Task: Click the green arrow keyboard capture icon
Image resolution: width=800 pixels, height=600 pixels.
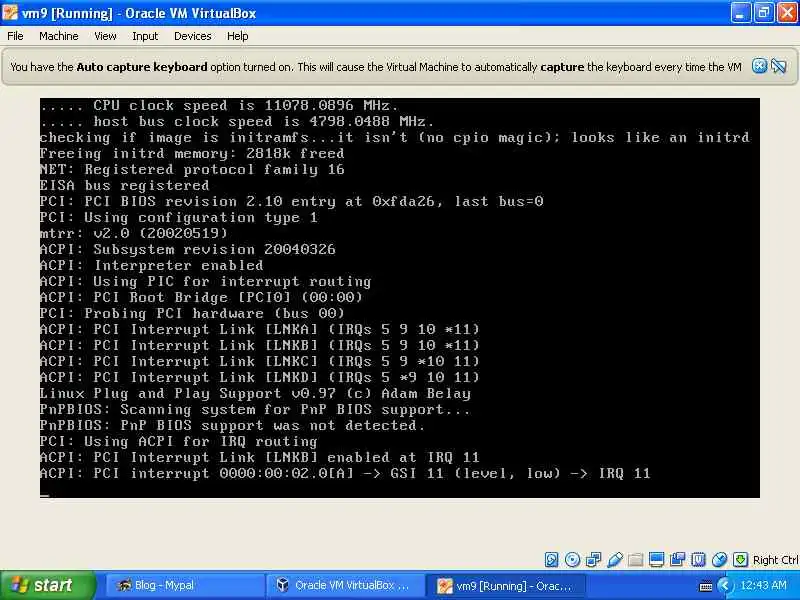Action: 740,560
